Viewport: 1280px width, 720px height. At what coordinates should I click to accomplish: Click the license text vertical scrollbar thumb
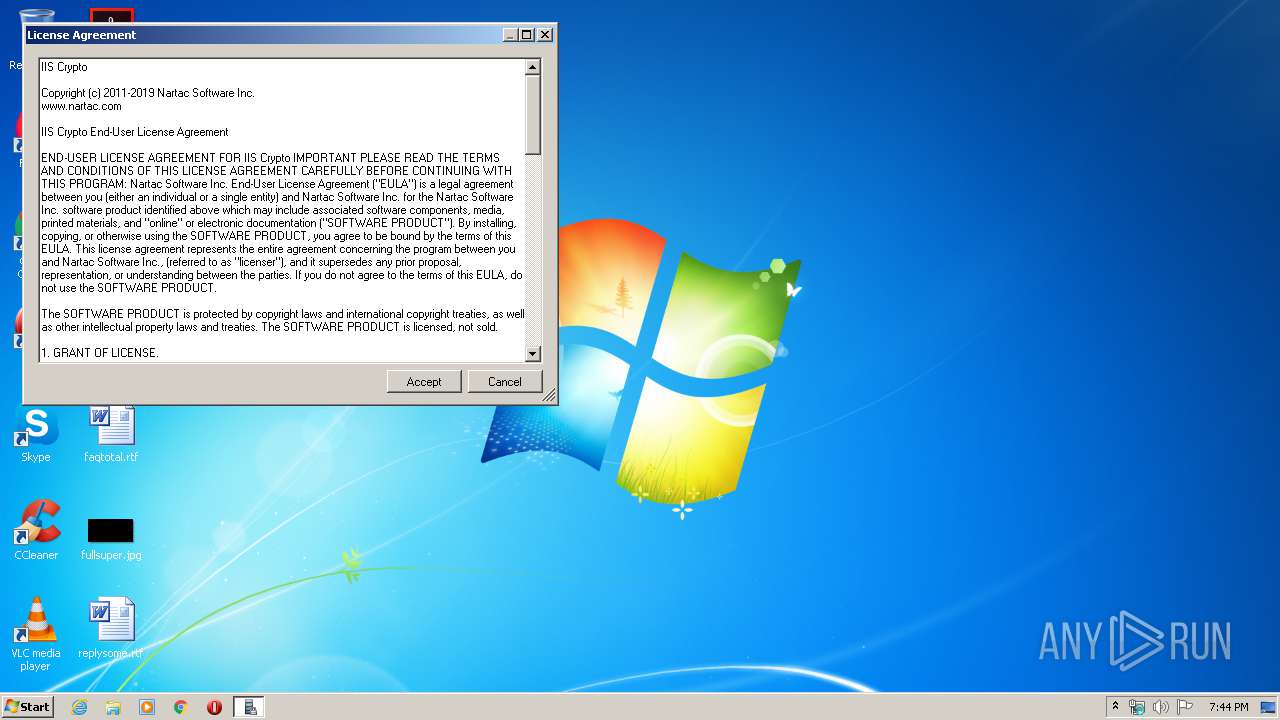point(532,115)
